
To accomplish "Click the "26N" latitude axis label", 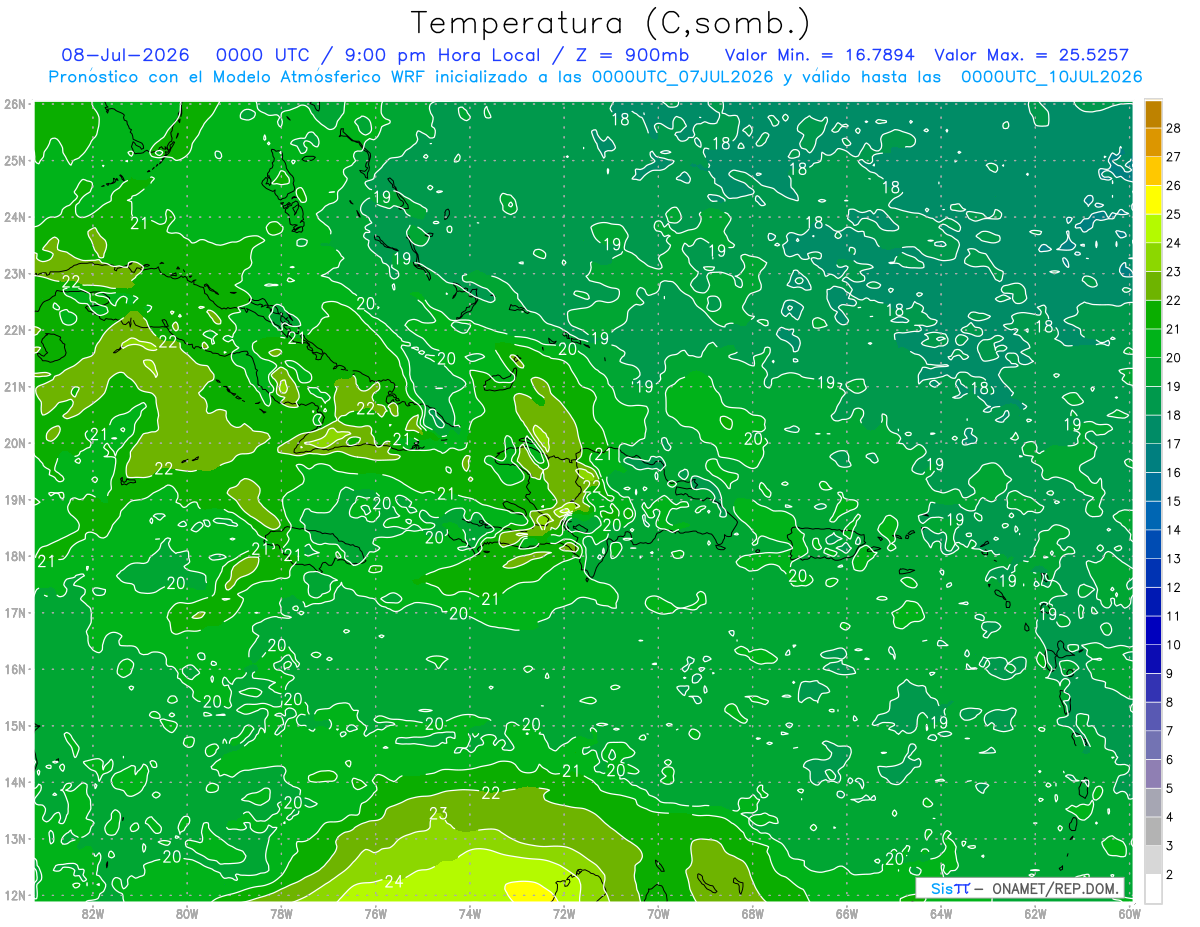I will click(14, 104).
